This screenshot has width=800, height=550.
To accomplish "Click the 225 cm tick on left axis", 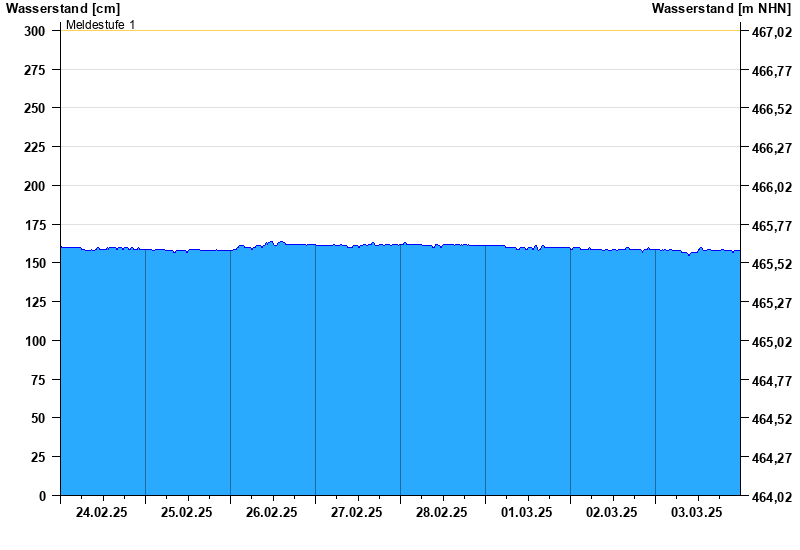I will 35,147.
